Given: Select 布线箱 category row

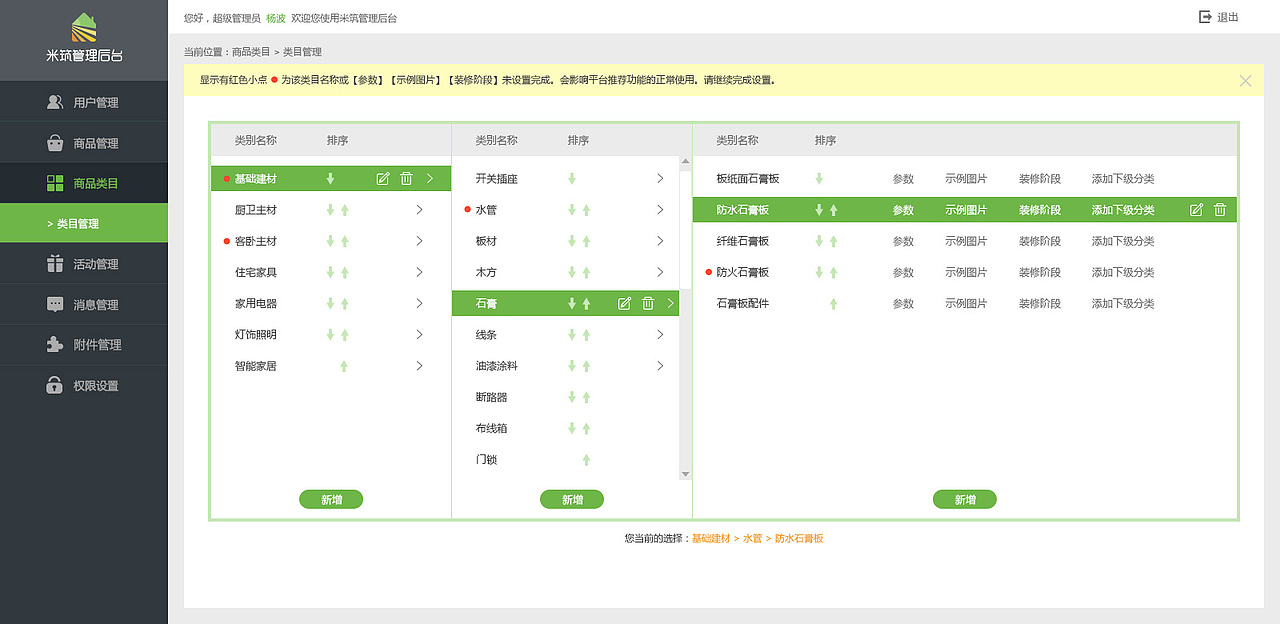Looking at the screenshot, I should tap(565, 428).
